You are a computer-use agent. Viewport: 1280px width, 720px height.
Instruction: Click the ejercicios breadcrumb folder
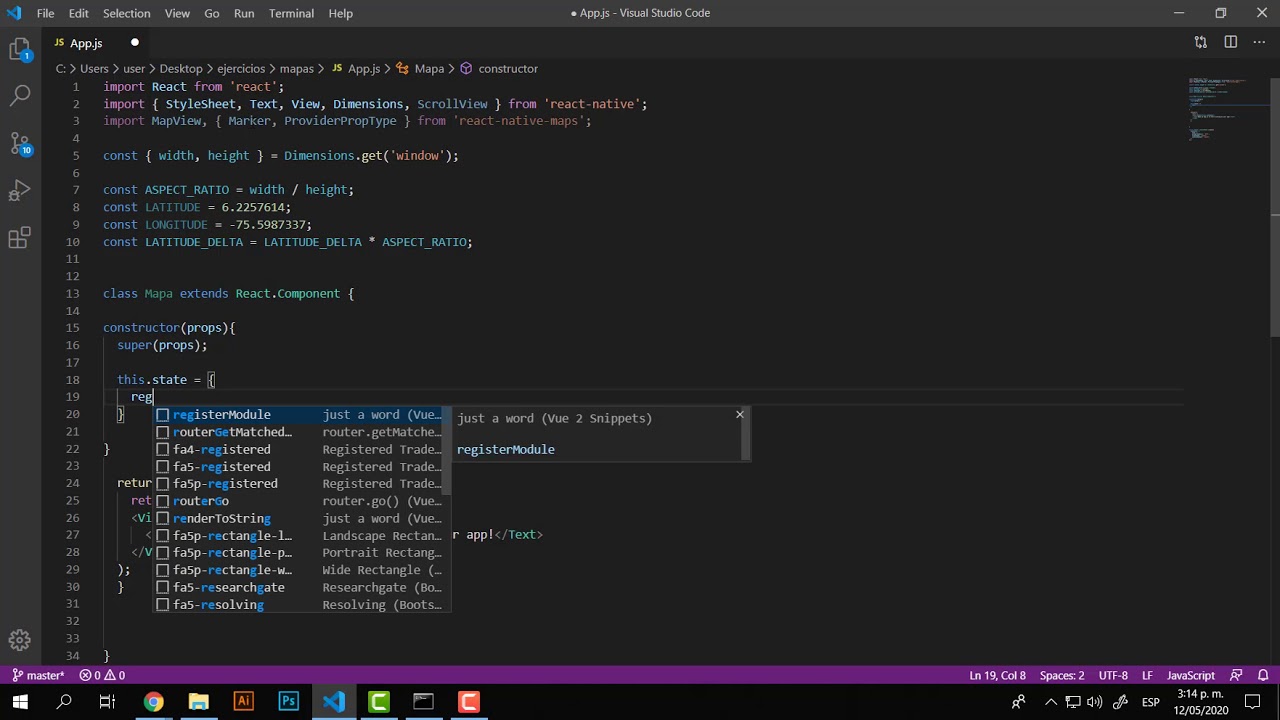click(x=241, y=68)
